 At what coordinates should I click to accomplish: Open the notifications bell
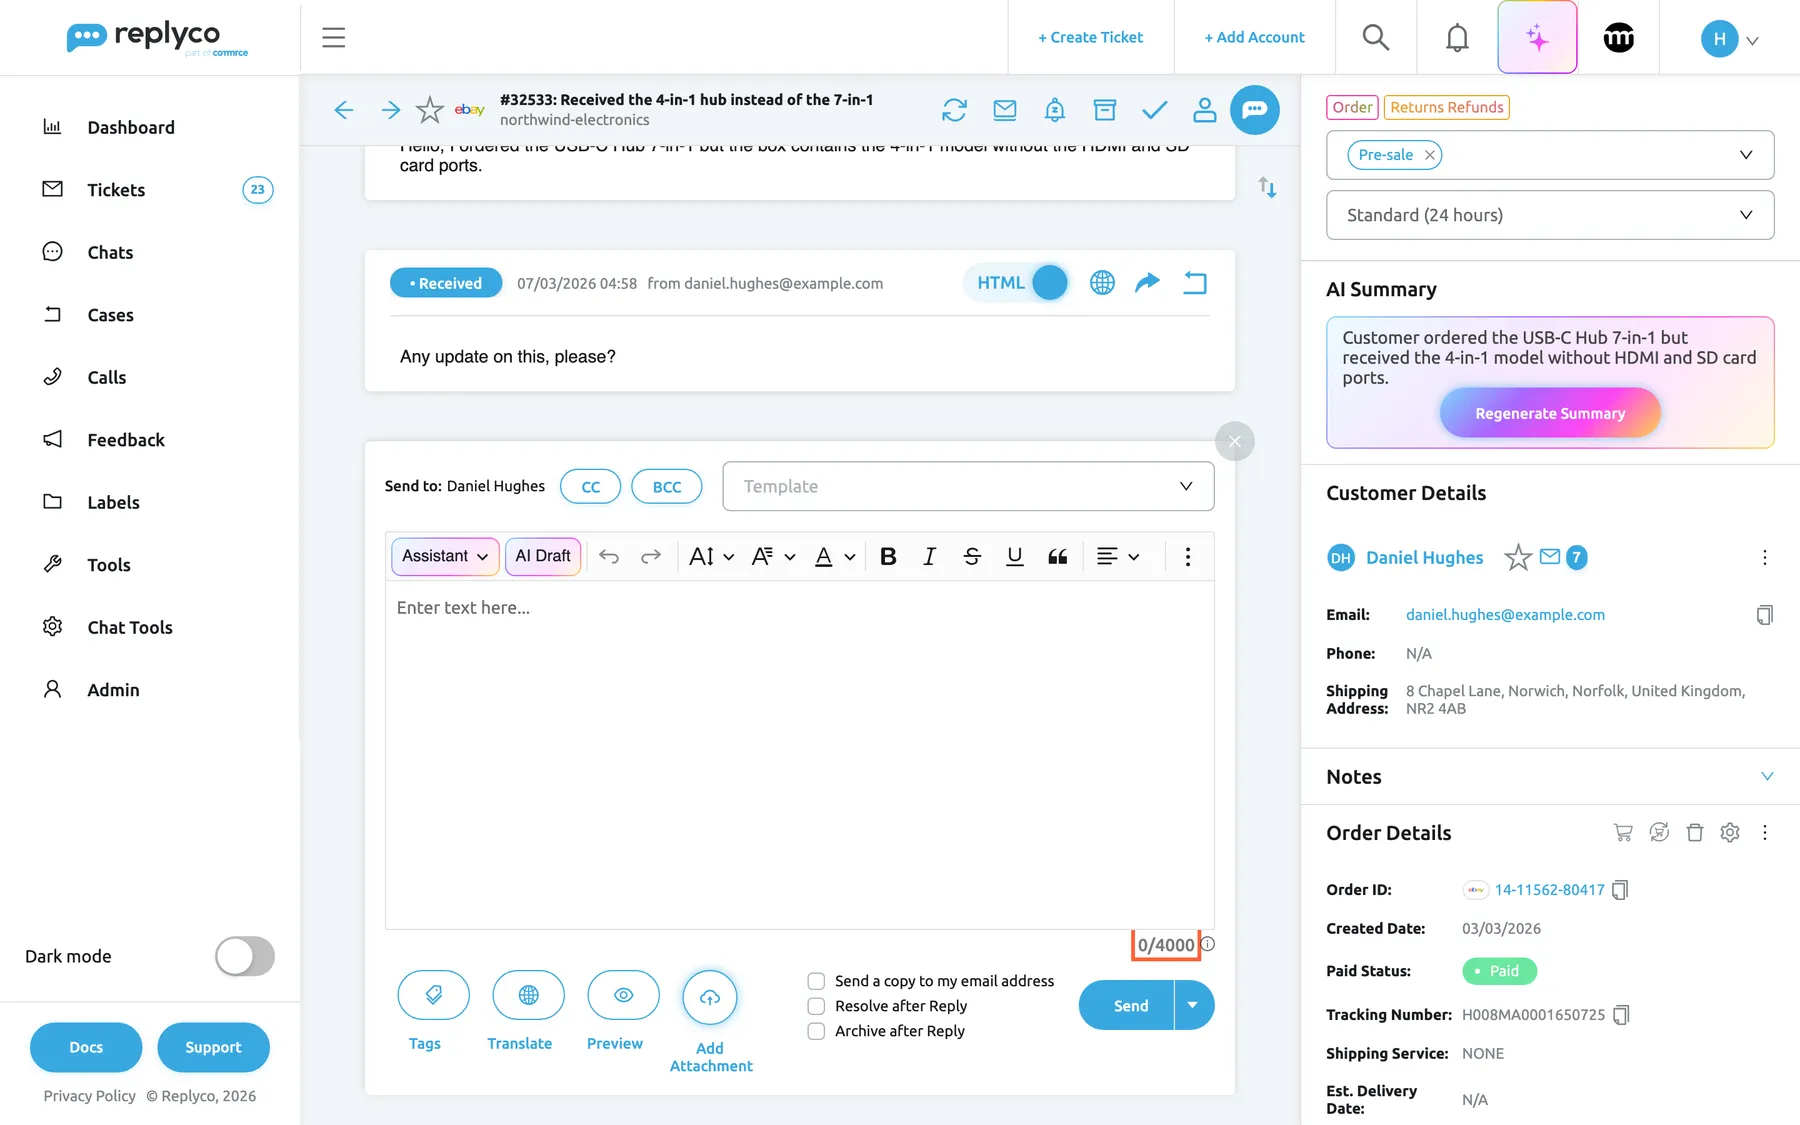(x=1457, y=38)
